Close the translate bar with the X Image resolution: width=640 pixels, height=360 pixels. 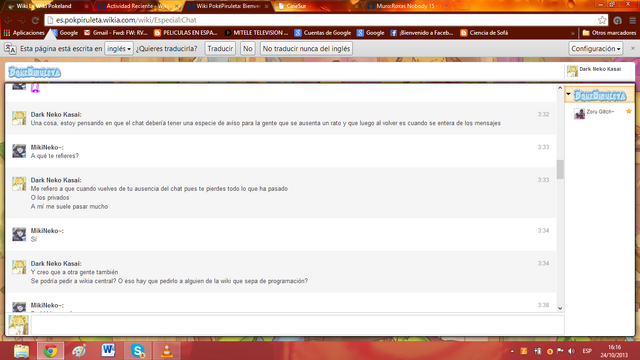(633, 48)
